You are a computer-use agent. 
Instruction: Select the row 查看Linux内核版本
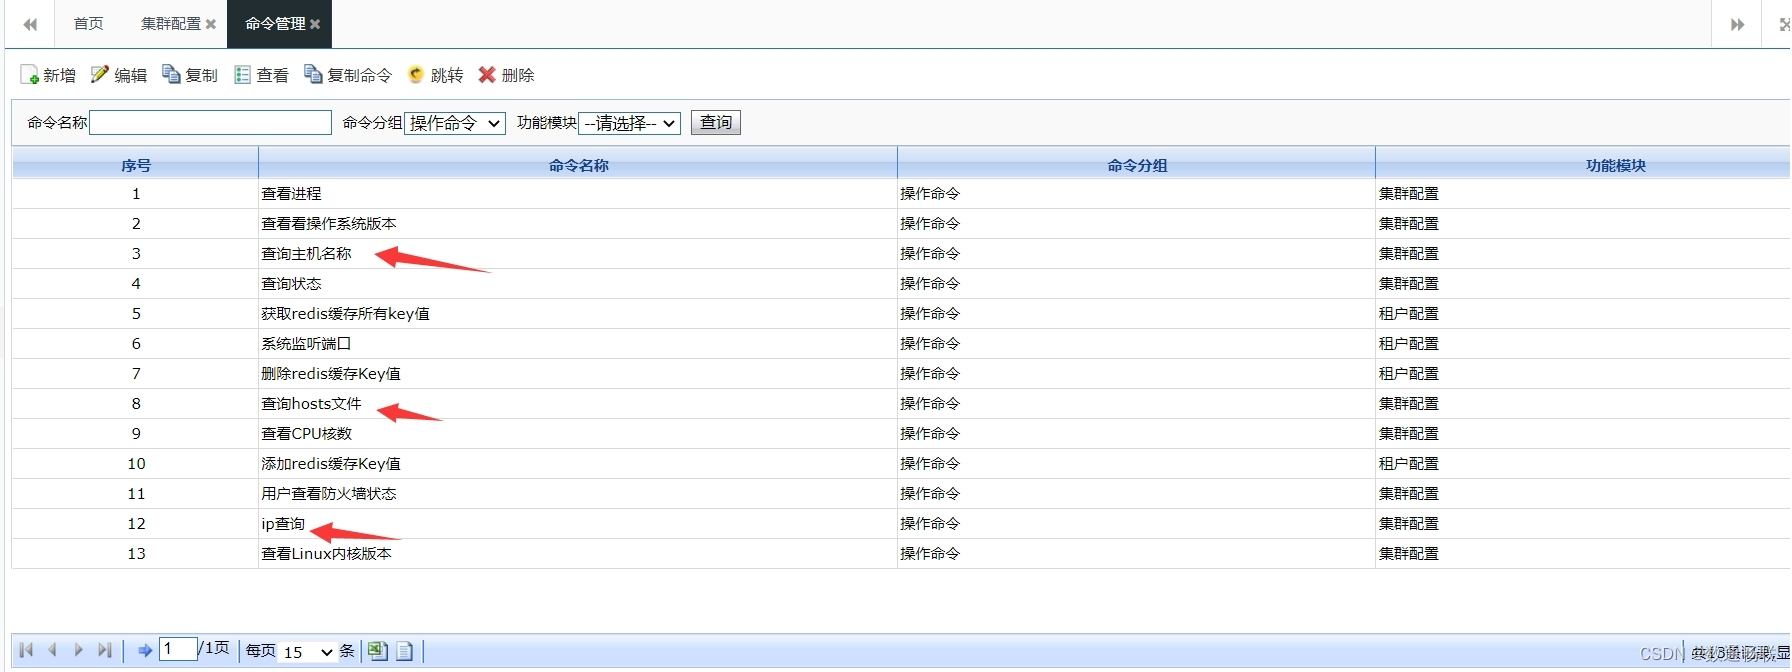click(900, 554)
